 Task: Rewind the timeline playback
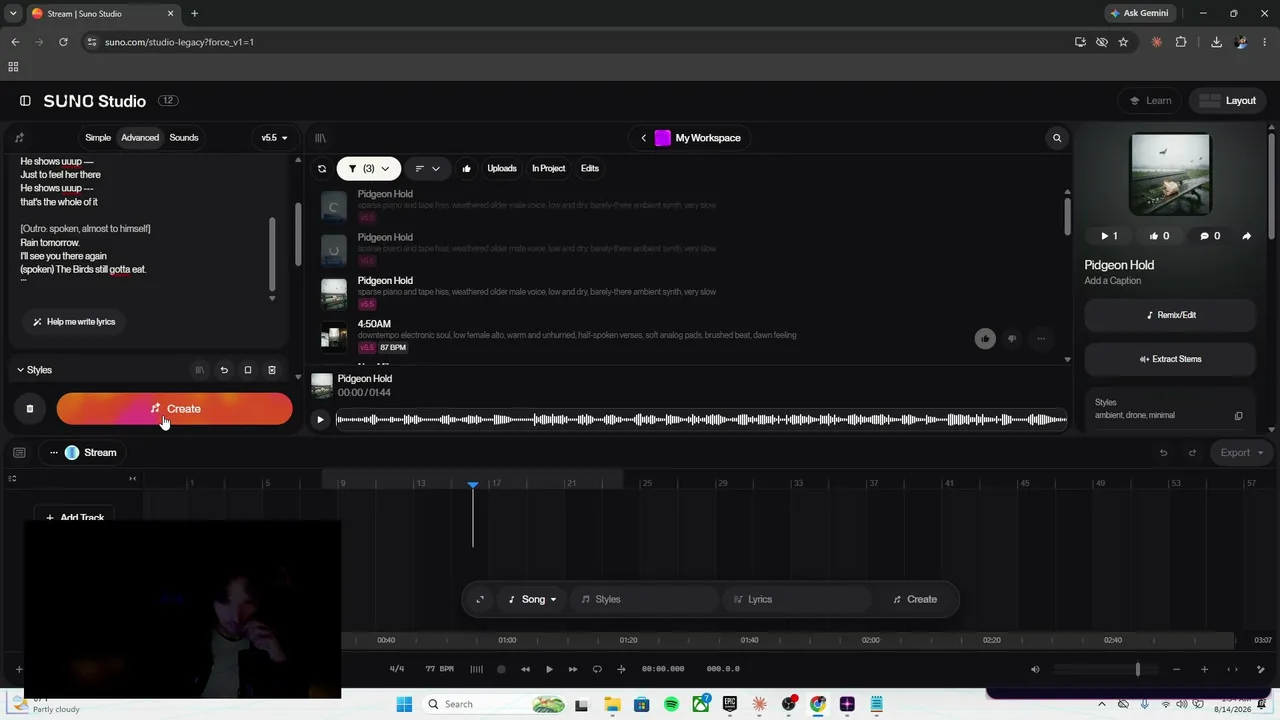click(525, 669)
